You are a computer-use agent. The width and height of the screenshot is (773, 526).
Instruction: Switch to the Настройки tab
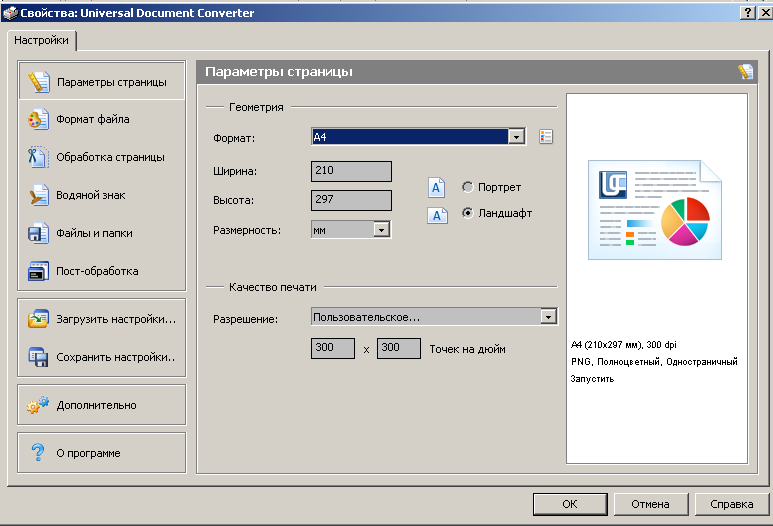(41, 40)
